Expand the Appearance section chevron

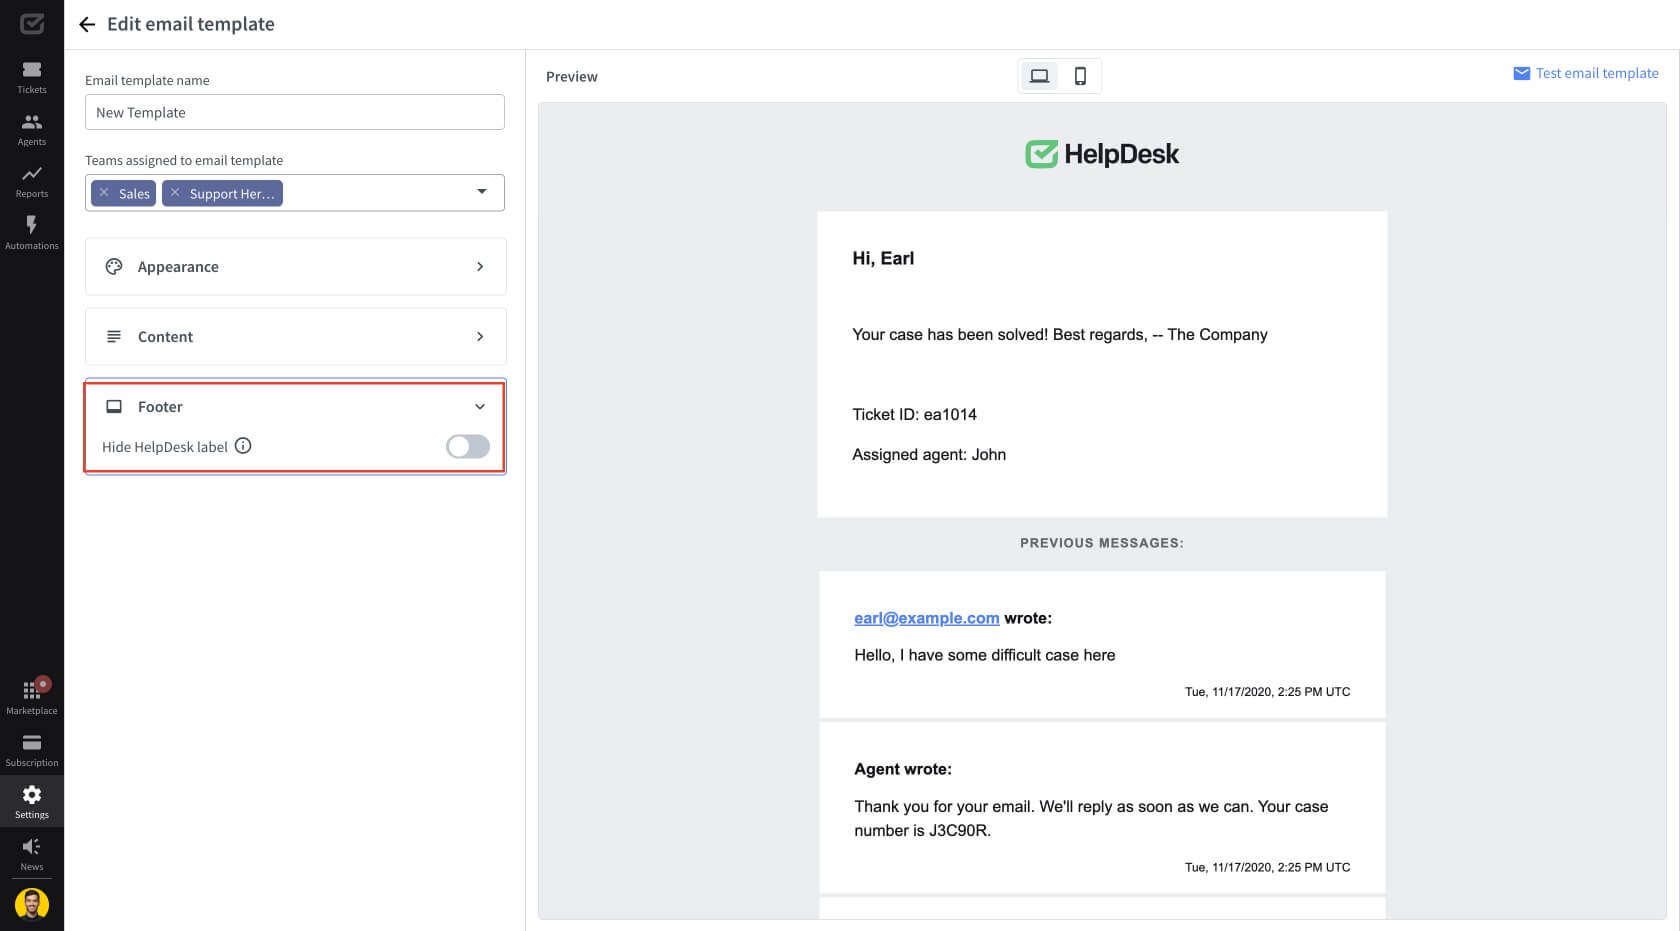pos(480,266)
